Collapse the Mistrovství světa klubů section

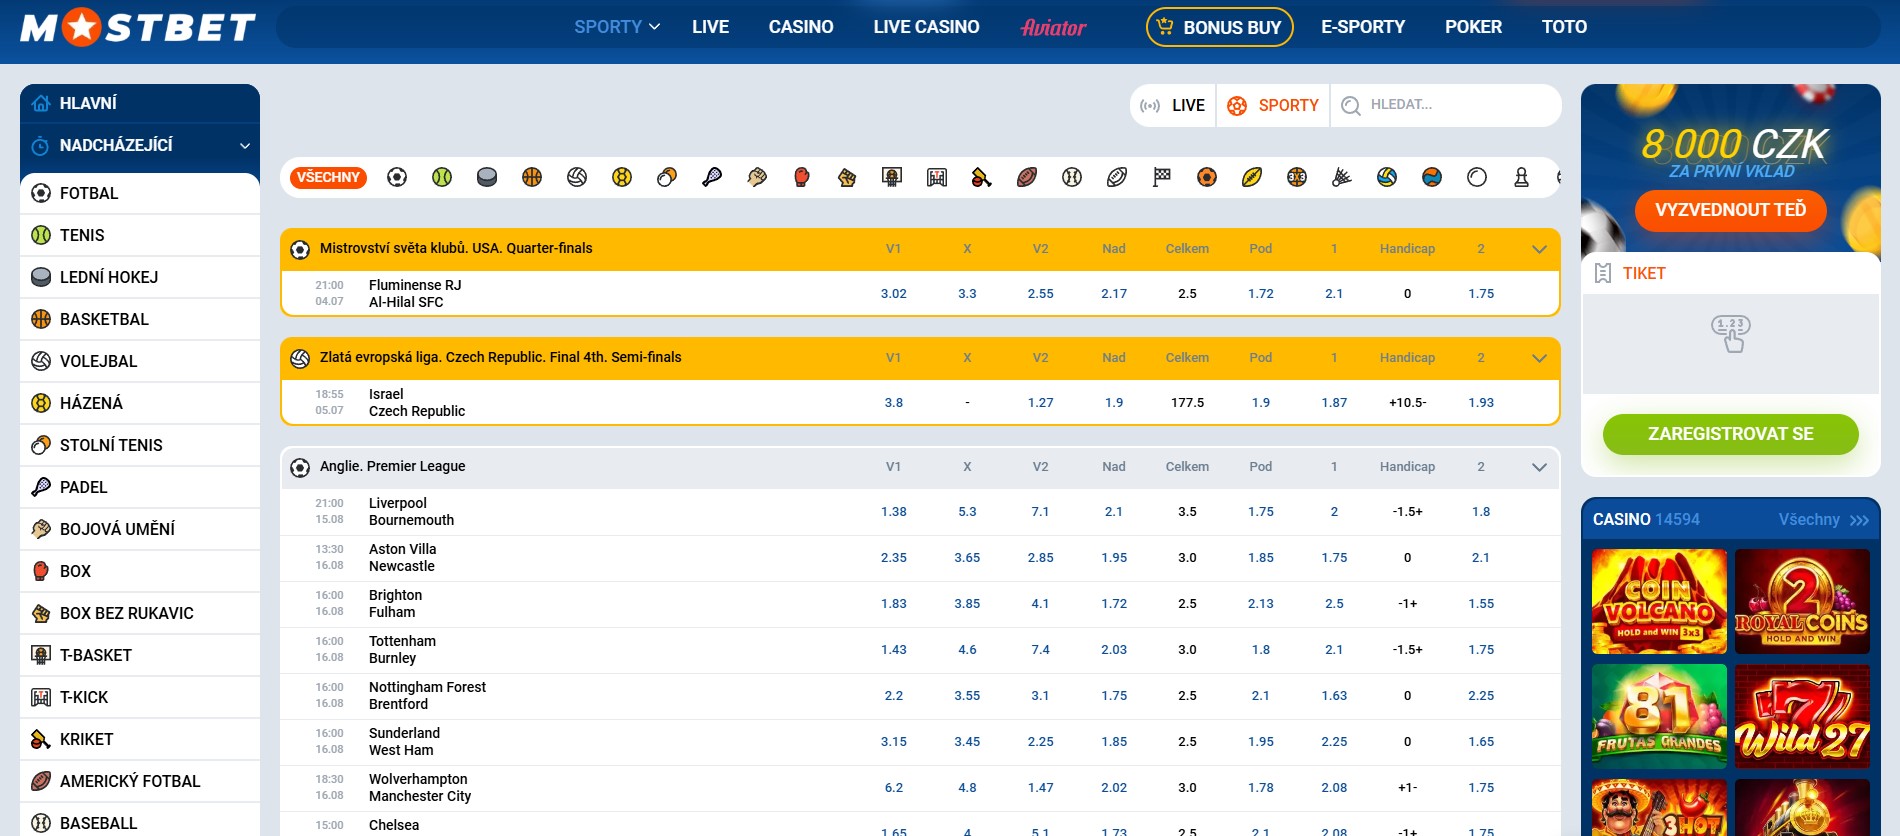[x=1539, y=249]
